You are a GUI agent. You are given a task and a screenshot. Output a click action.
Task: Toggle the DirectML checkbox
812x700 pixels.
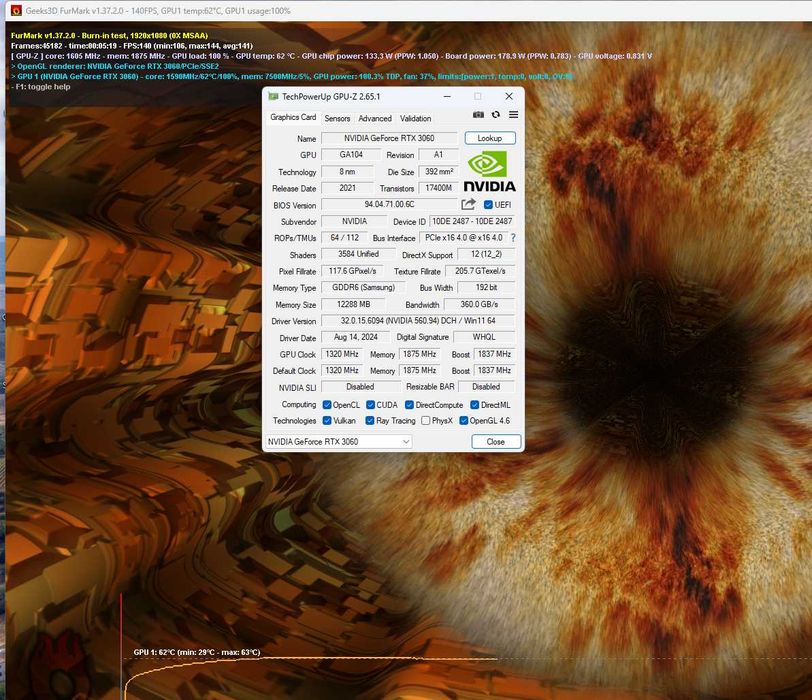pyautogui.click(x=474, y=405)
